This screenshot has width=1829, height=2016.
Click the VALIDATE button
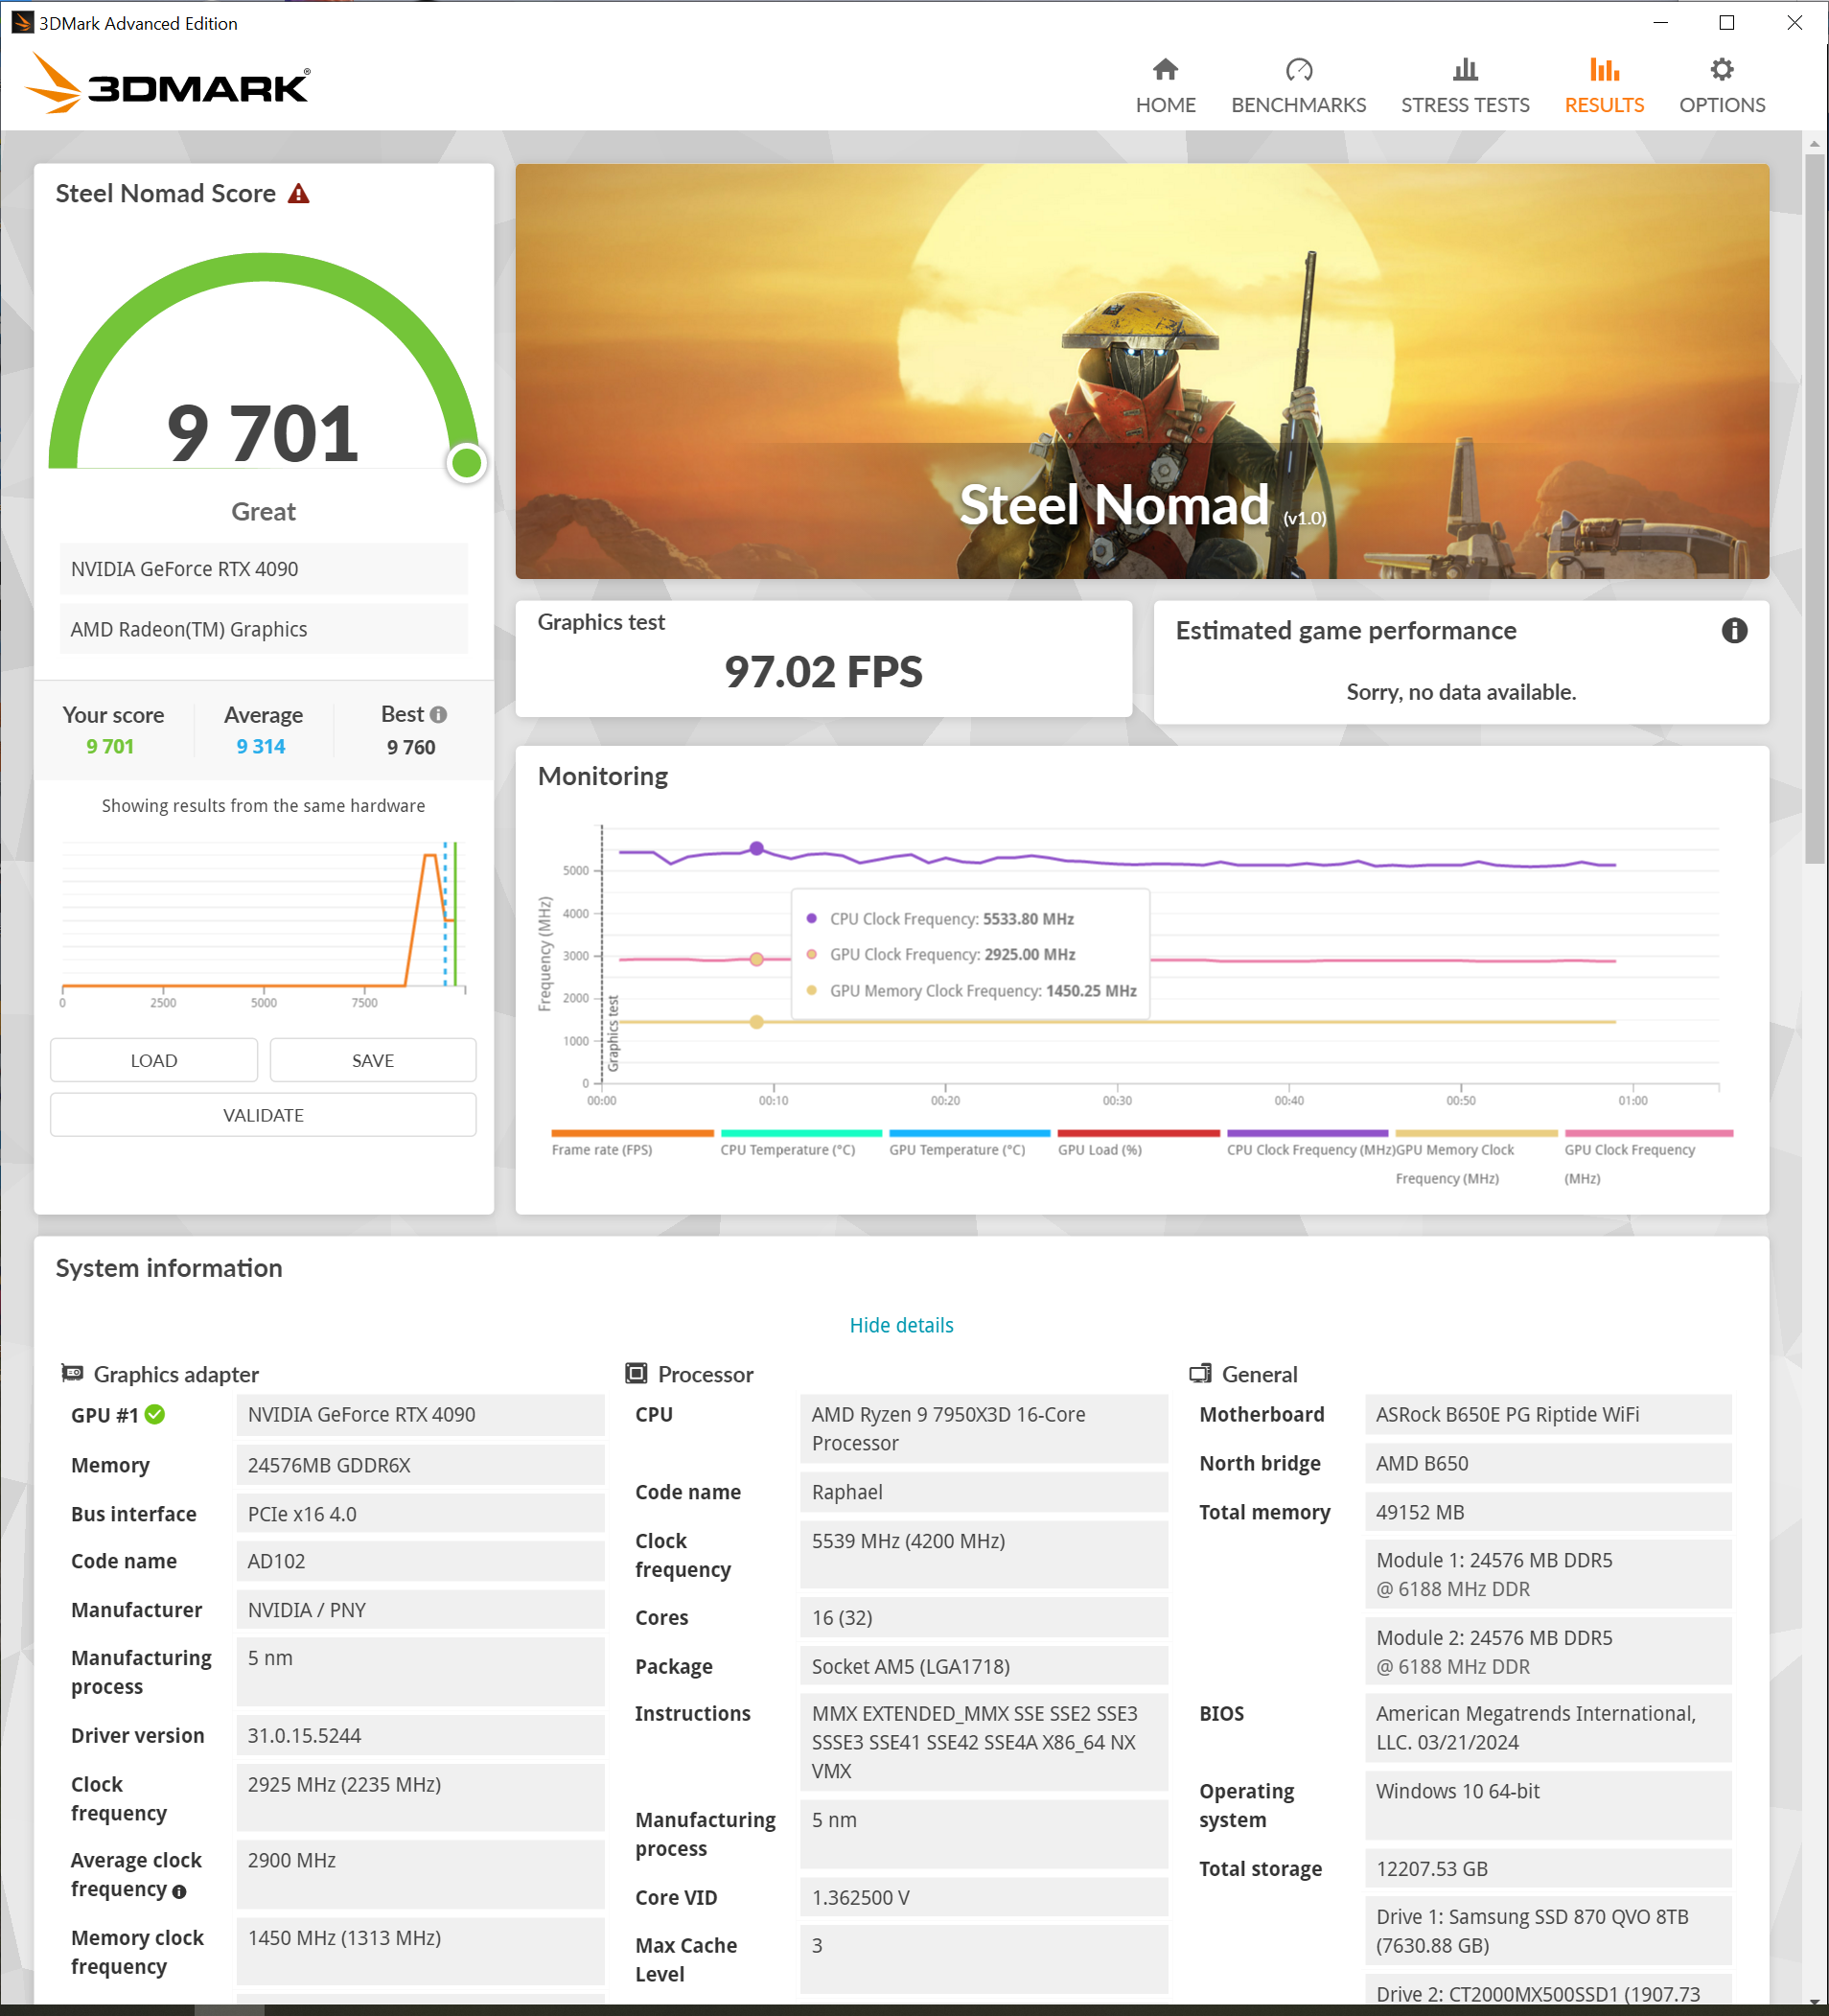[263, 1115]
